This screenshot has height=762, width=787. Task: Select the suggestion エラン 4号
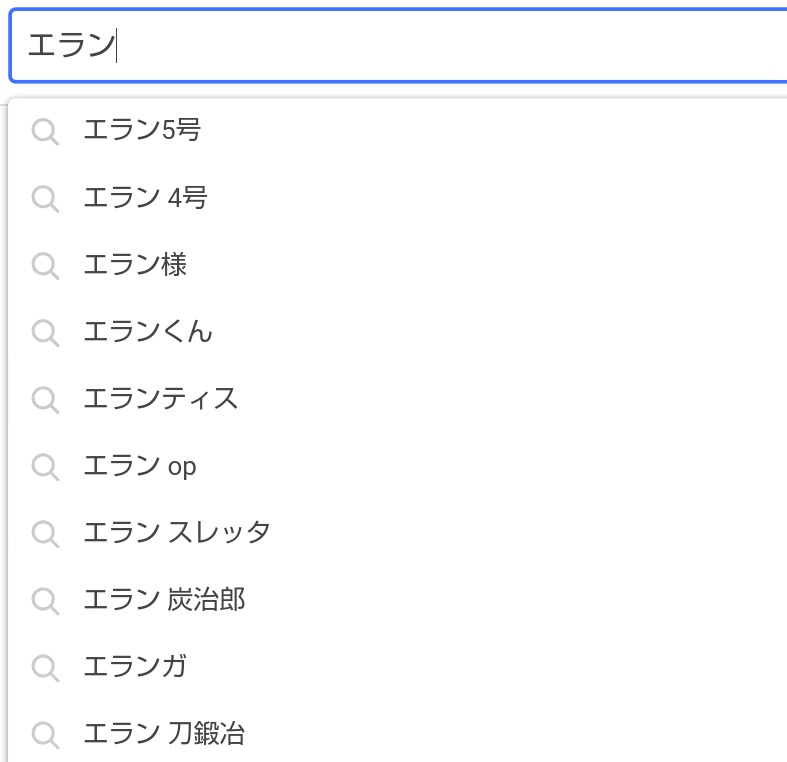(x=398, y=198)
